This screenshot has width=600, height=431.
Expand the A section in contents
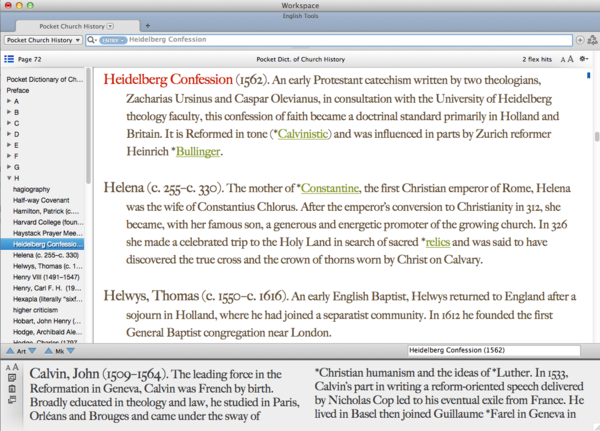[9, 101]
